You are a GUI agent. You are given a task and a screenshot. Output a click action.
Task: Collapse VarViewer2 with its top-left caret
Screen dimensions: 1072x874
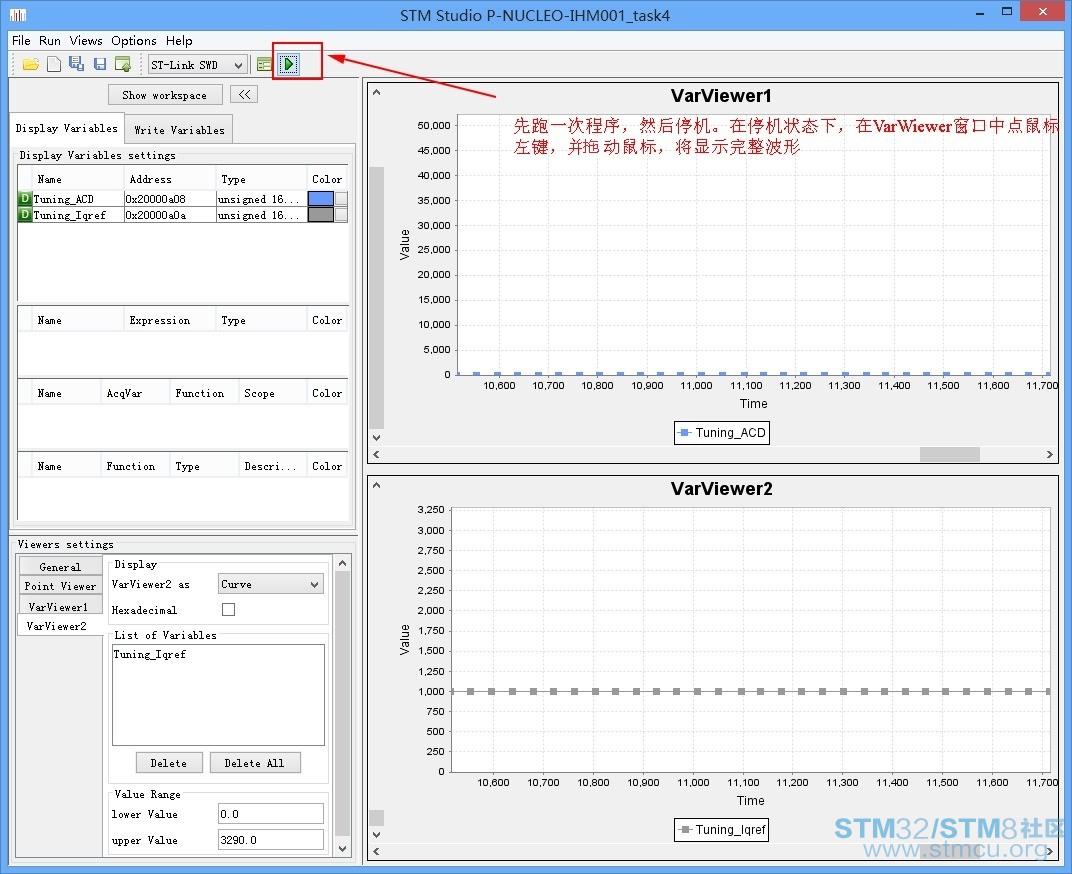pos(377,485)
